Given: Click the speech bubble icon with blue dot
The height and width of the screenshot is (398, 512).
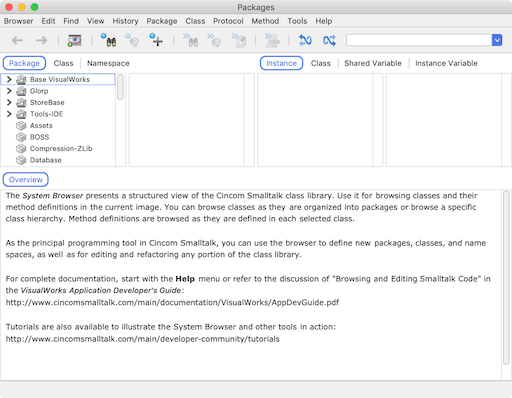Looking at the screenshot, I should 132,40.
